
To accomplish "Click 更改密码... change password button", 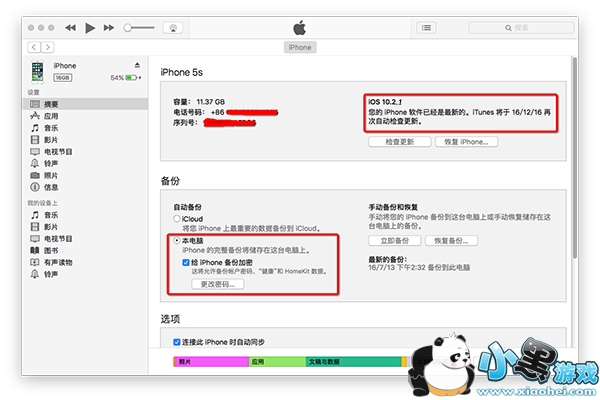I will tap(218, 284).
